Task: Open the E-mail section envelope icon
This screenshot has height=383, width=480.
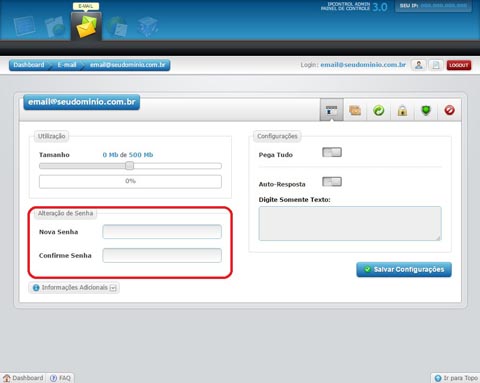Action: [x=86, y=26]
